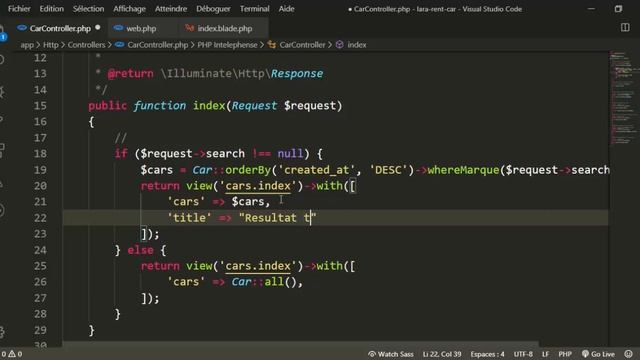Viewport: 640px width, 360px height.
Task: Open the Fichier menu
Action: pos(19,9)
